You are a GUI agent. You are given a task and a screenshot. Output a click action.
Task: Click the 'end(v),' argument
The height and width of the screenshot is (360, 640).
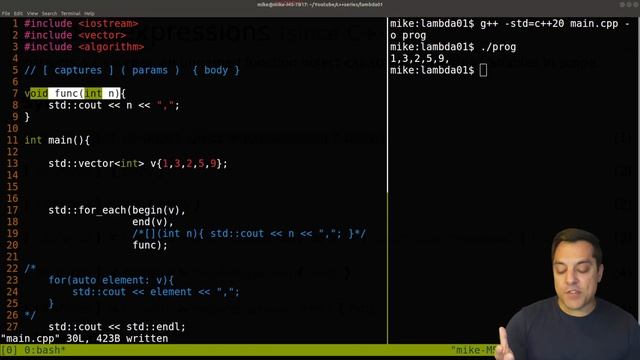tap(153, 222)
